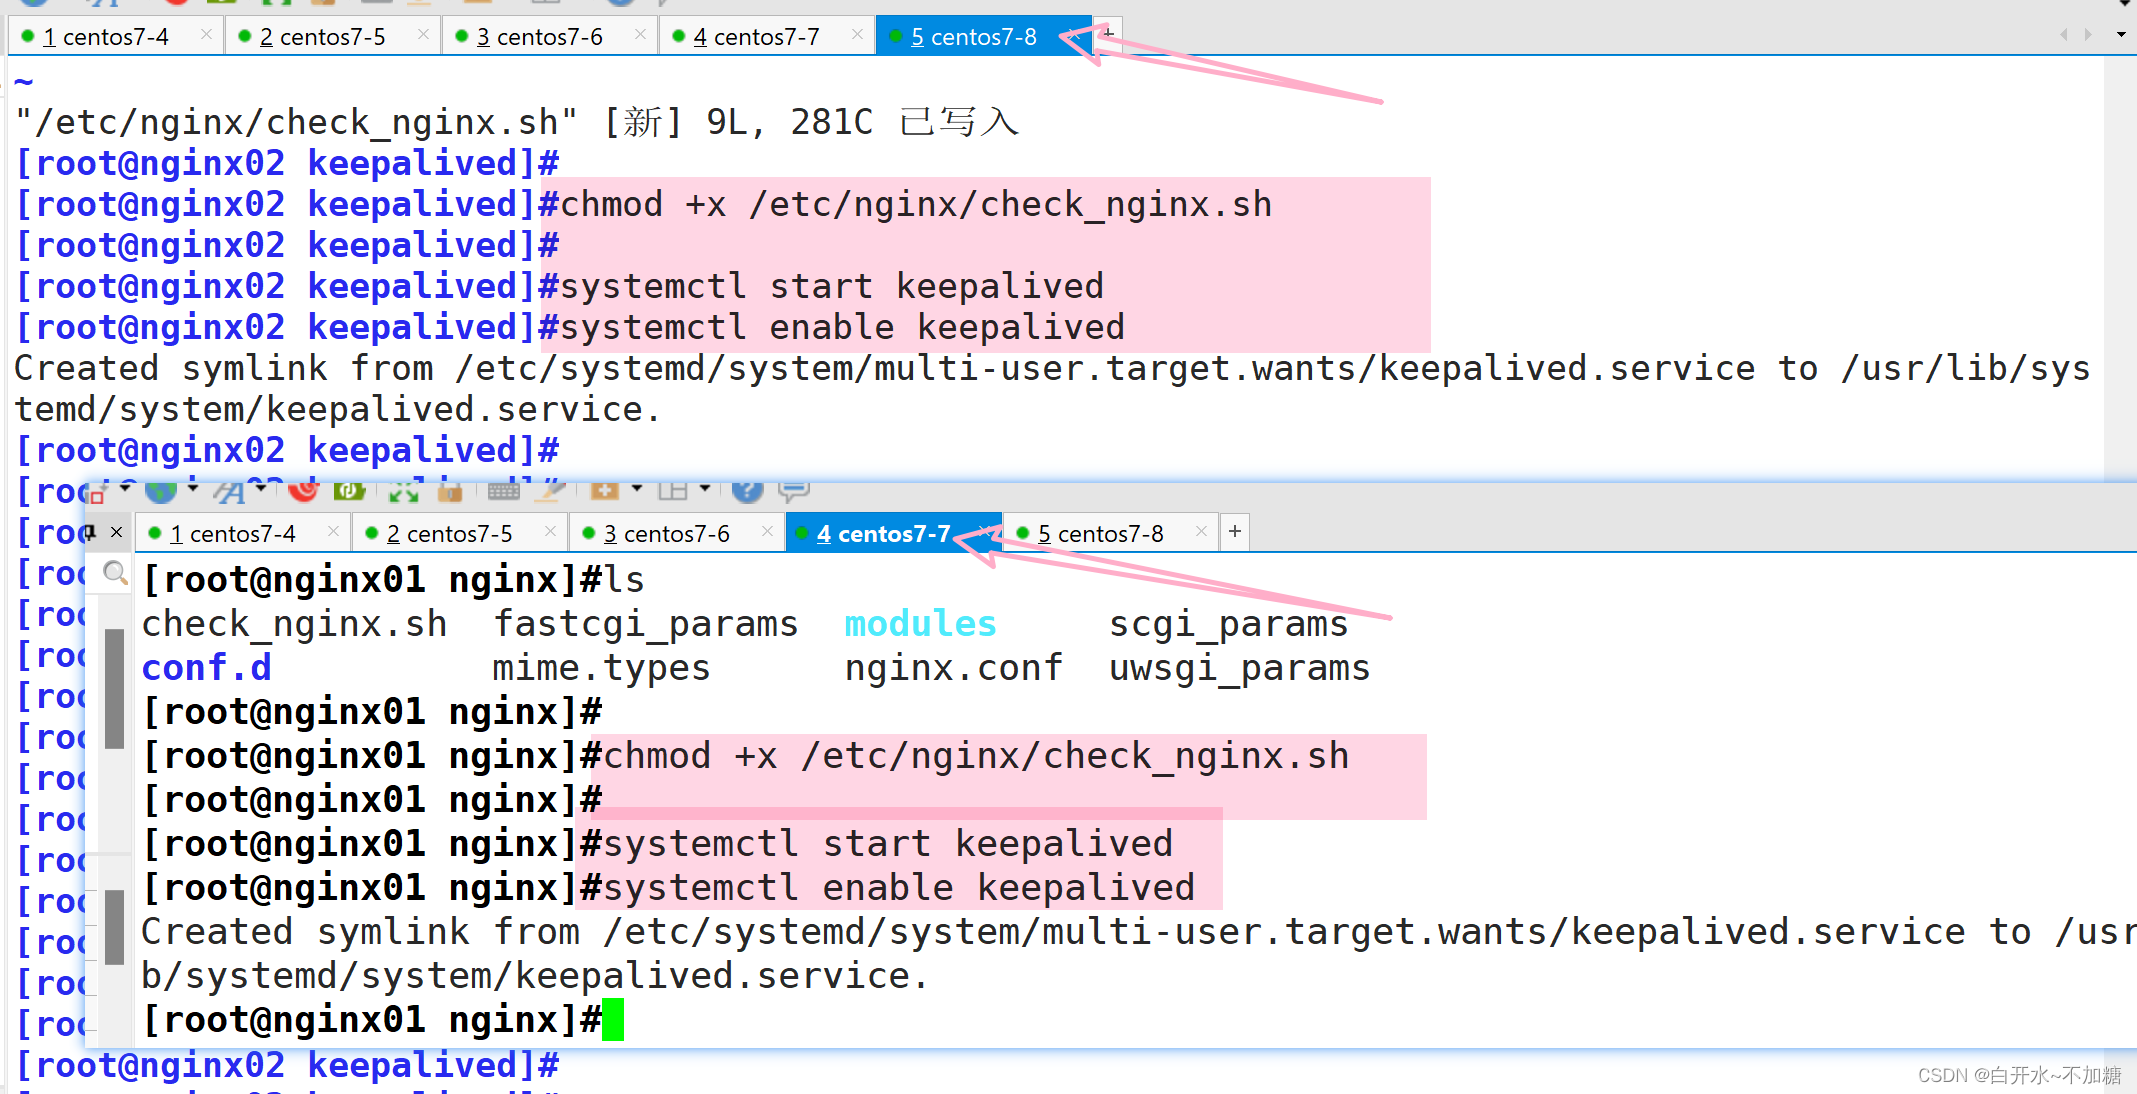The height and width of the screenshot is (1094, 2137).
Task: Click the red swirl toolbar icon
Action: click(303, 491)
